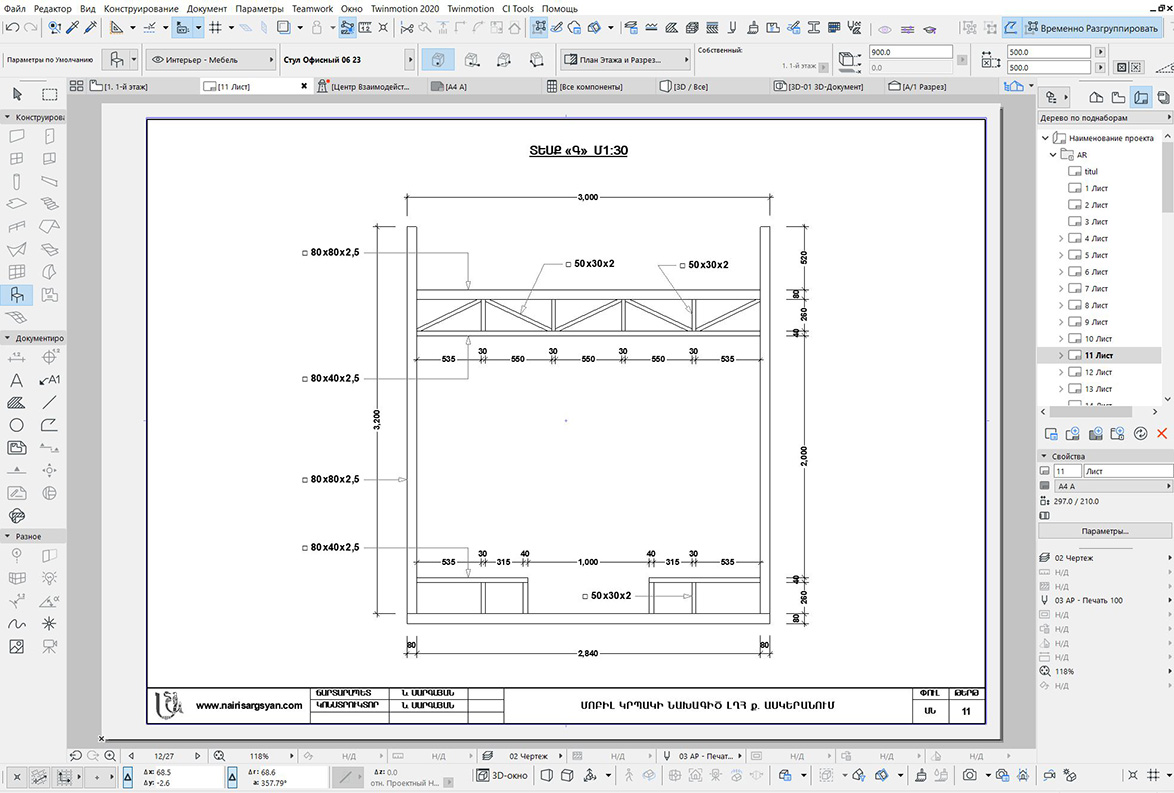The height and width of the screenshot is (793, 1174).
Task: Open the 3D-окно window button
Action: 502,776
